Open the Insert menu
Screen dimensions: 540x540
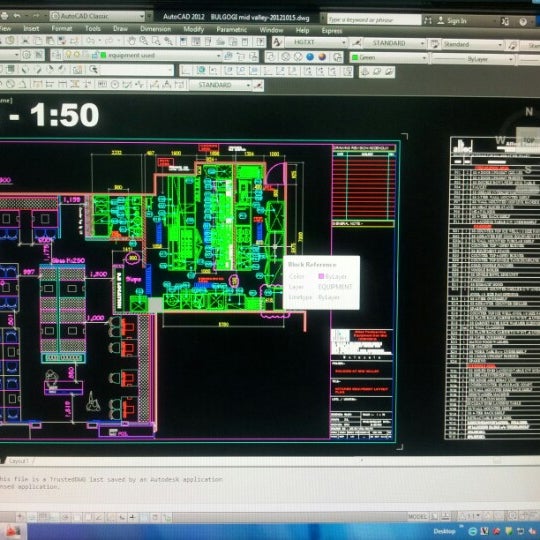tap(31, 28)
